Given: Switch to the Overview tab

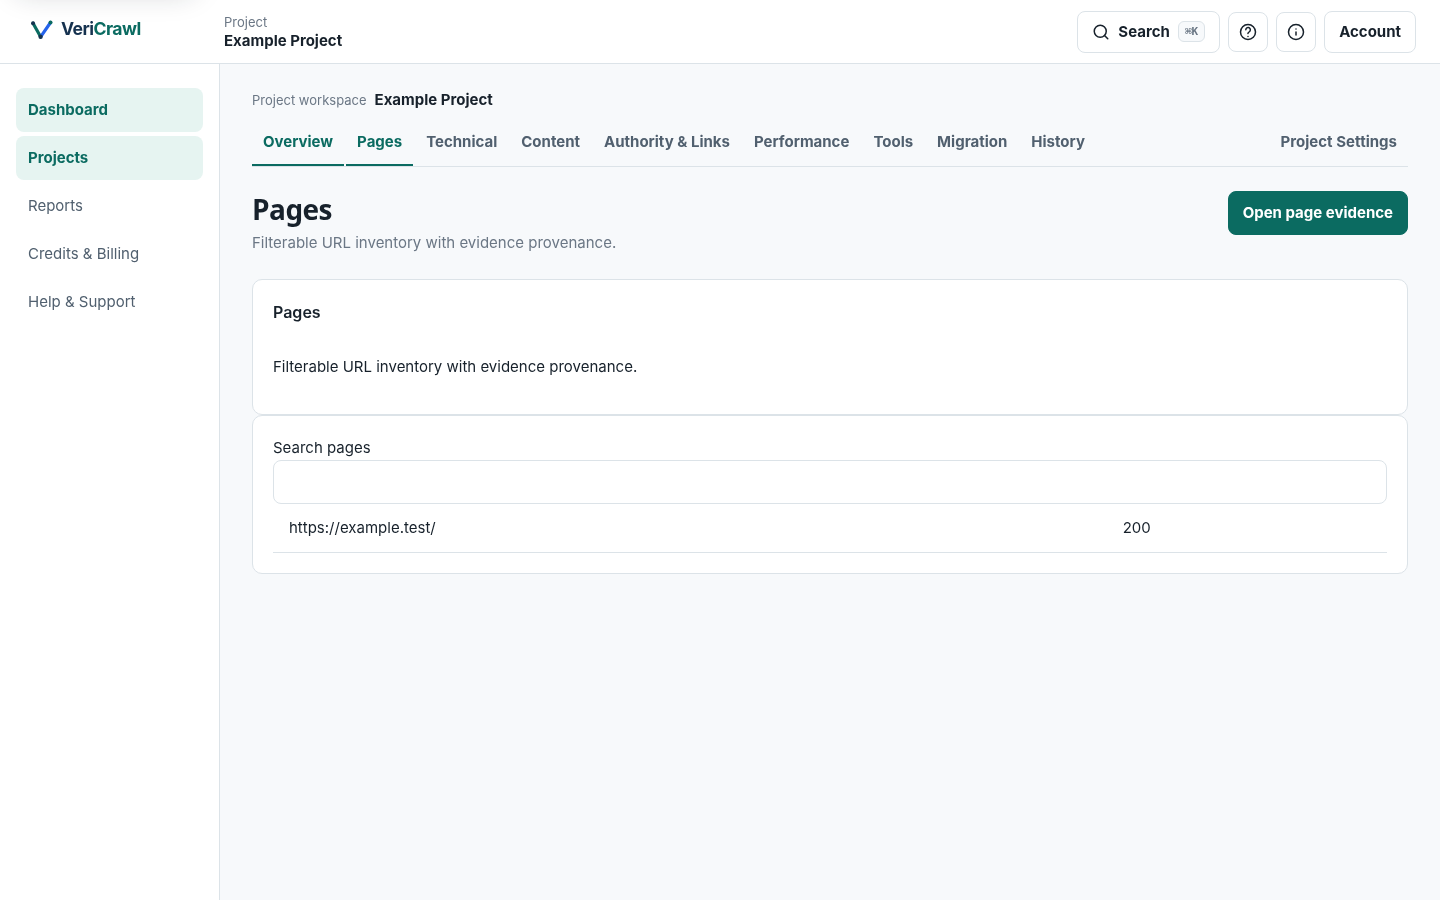Looking at the screenshot, I should 298,142.
